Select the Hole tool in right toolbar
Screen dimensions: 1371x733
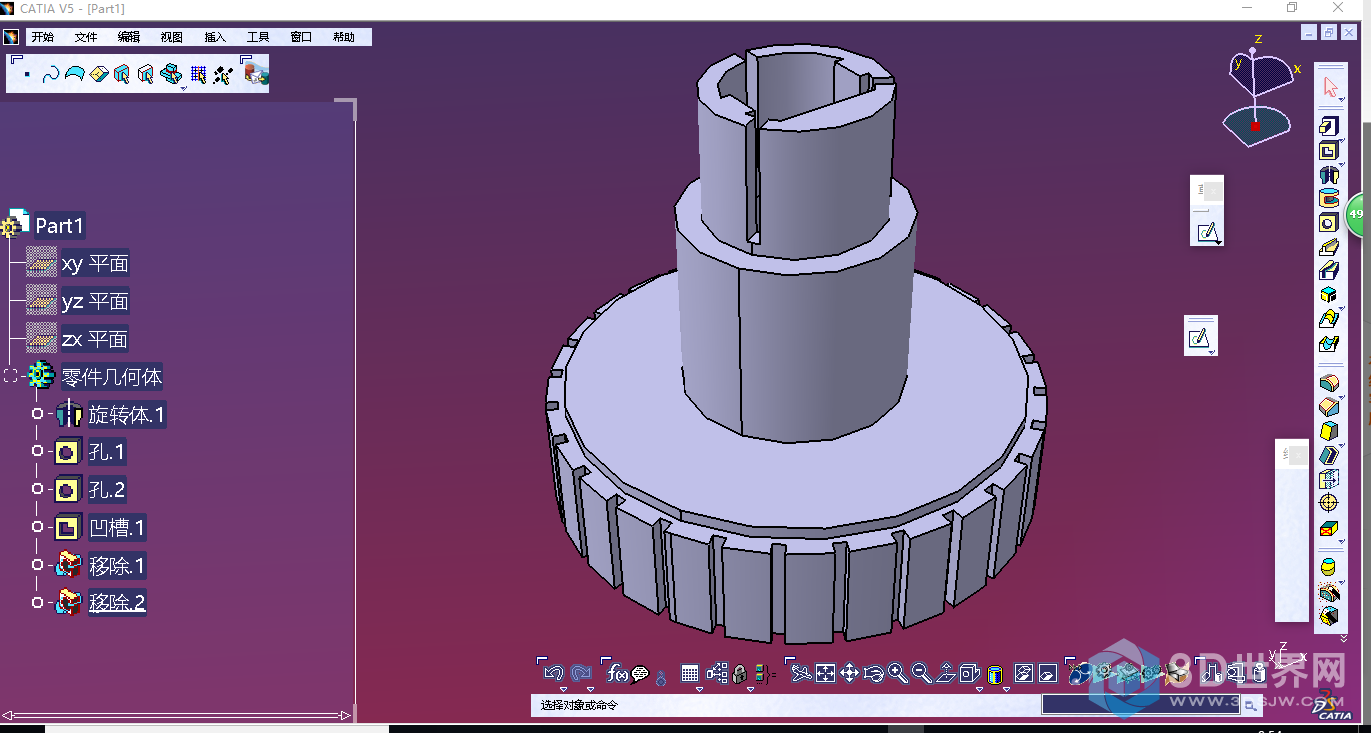click(1328, 223)
